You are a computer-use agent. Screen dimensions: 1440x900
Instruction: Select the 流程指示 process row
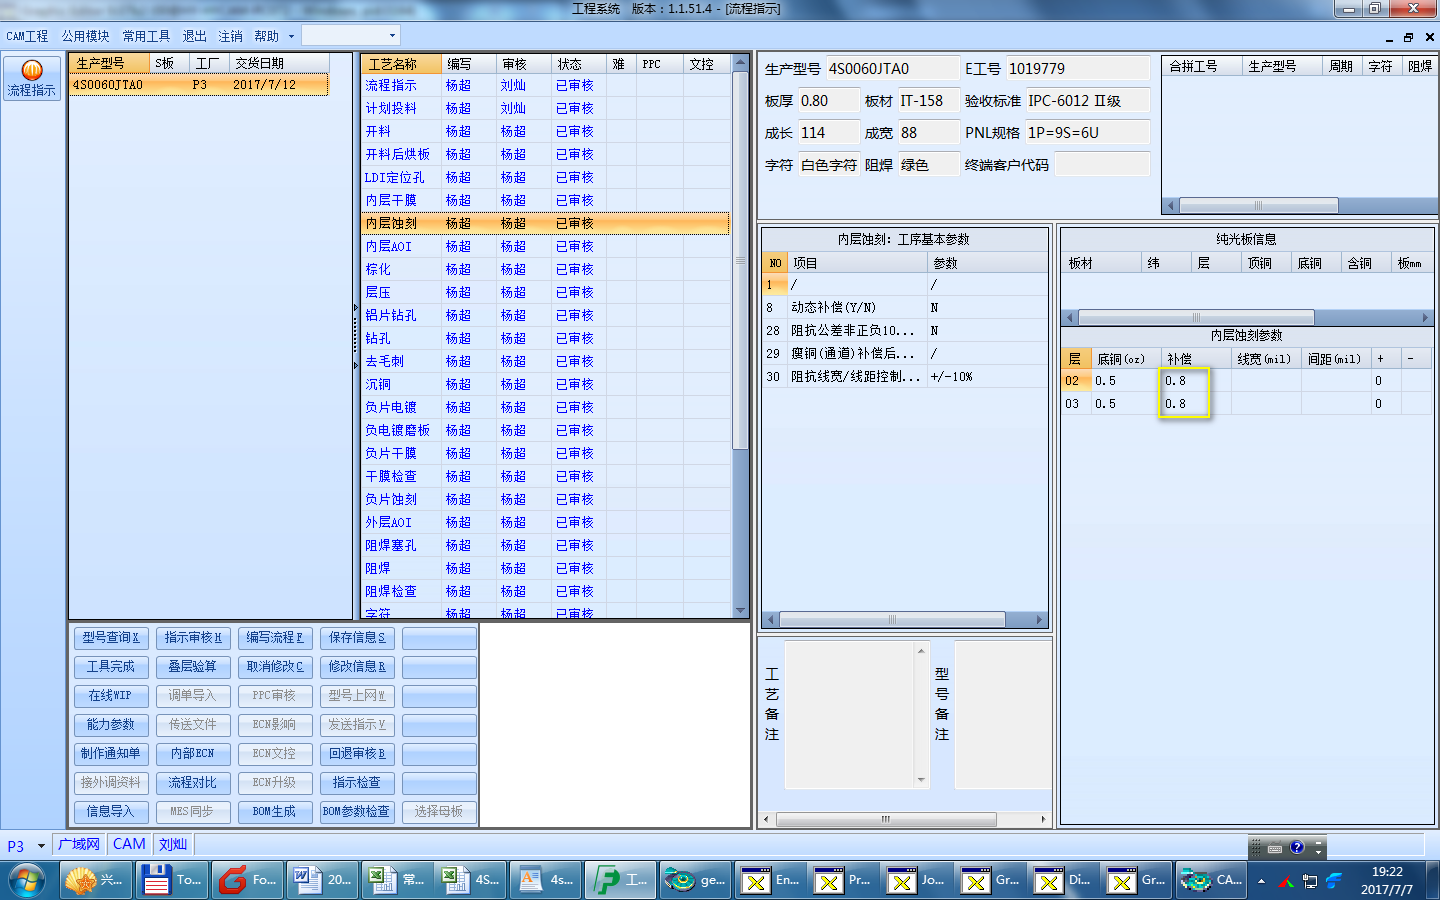545,86
